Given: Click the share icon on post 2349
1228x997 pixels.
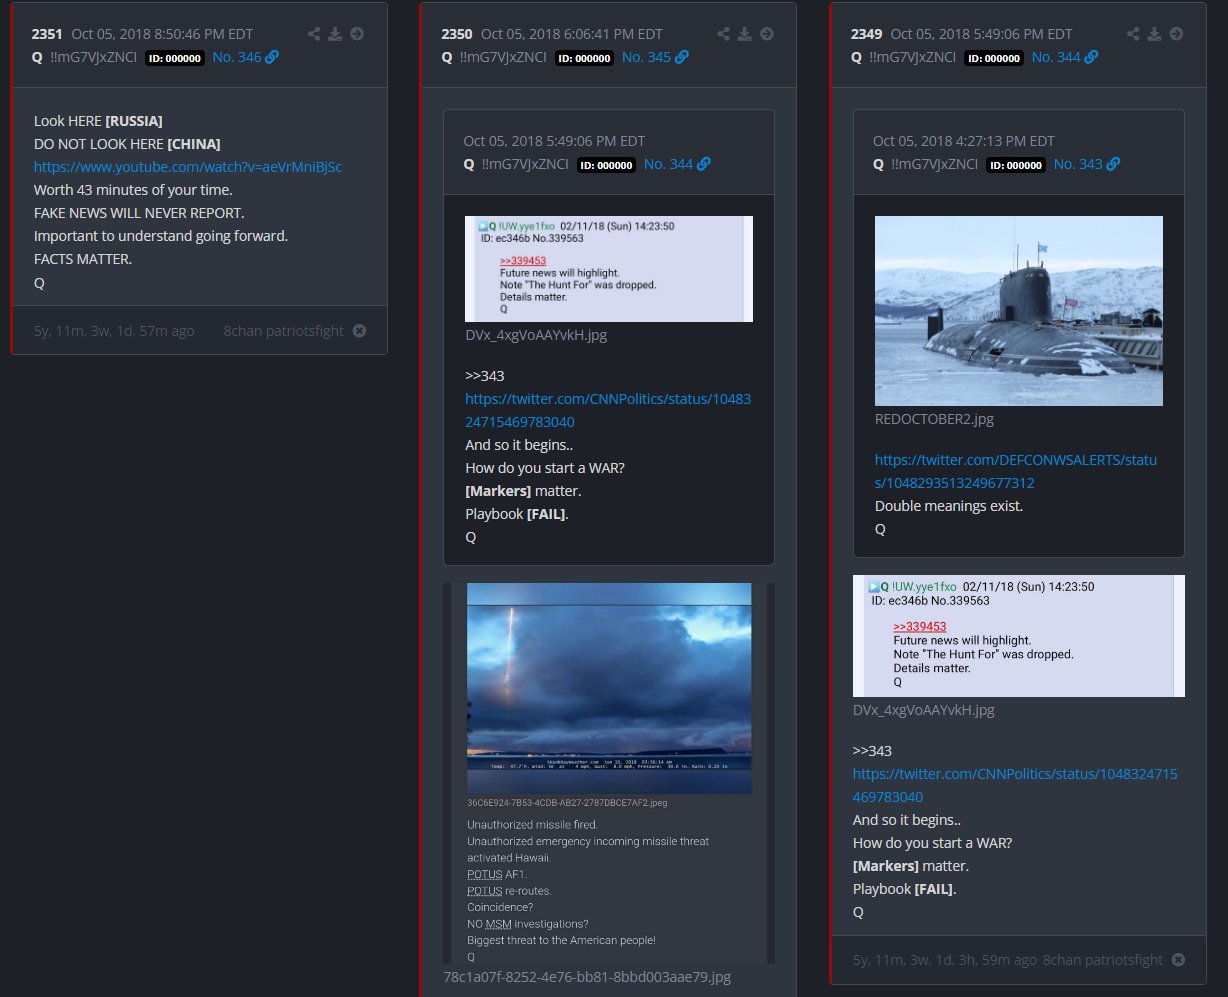Looking at the screenshot, I should pos(1133,34).
